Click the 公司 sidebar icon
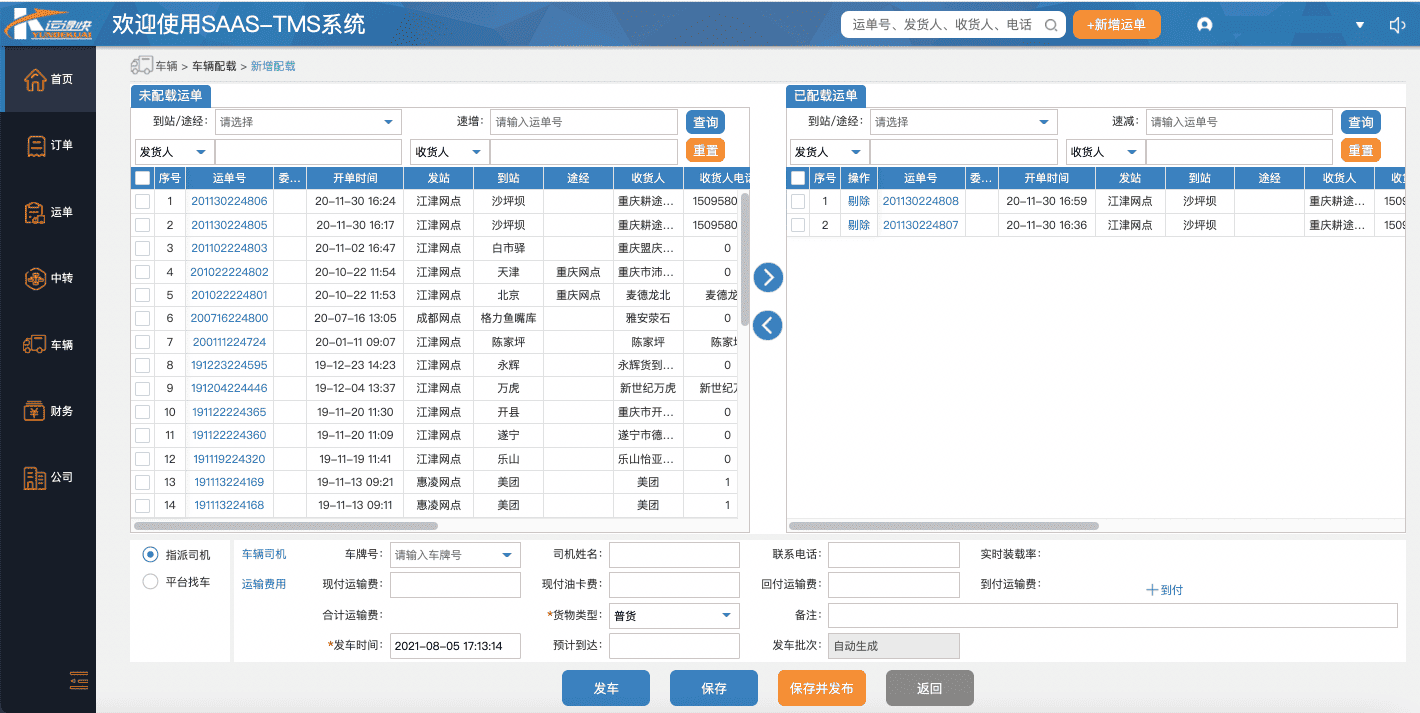The width and height of the screenshot is (1420, 713). coord(36,477)
